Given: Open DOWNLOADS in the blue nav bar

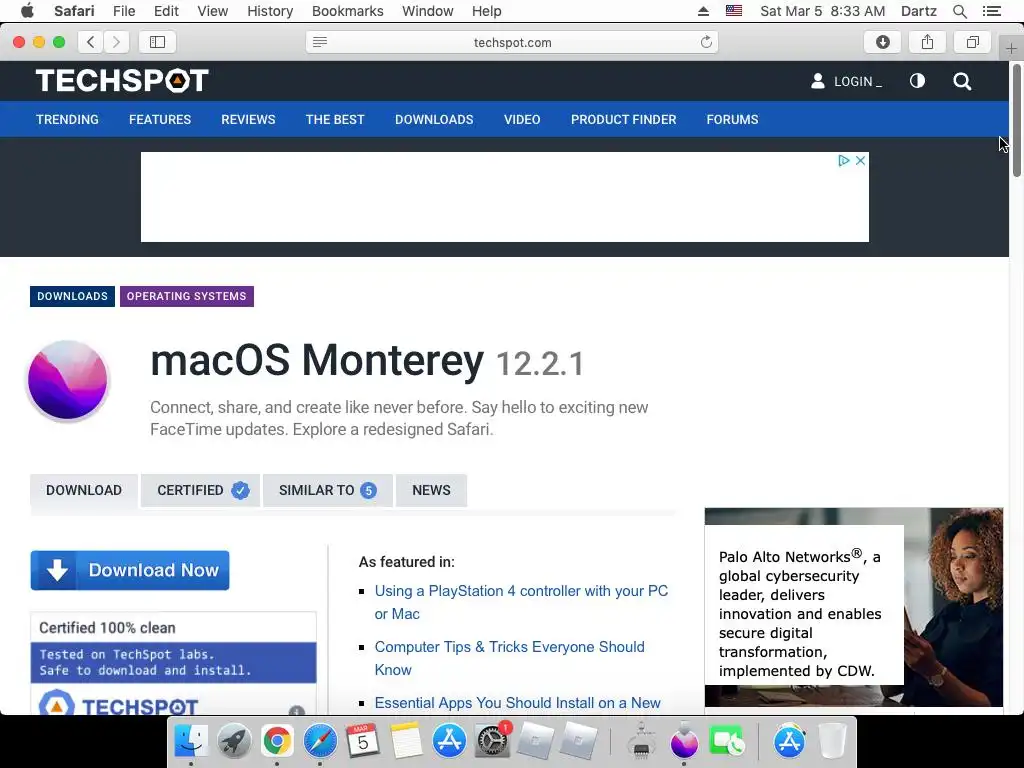Looking at the screenshot, I should pyautogui.click(x=434, y=120).
